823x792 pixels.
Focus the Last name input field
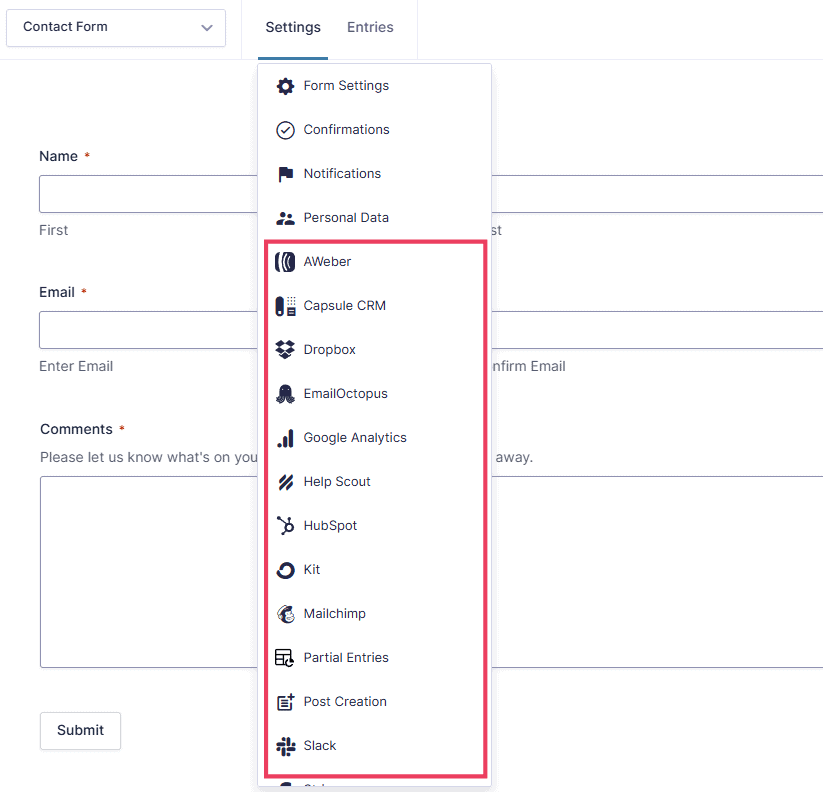pyautogui.click(x=657, y=194)
